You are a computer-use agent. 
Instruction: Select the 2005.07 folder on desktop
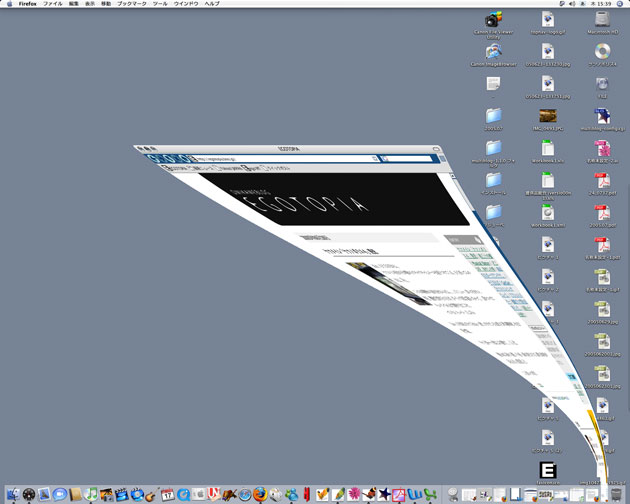(x=493, y=116)
